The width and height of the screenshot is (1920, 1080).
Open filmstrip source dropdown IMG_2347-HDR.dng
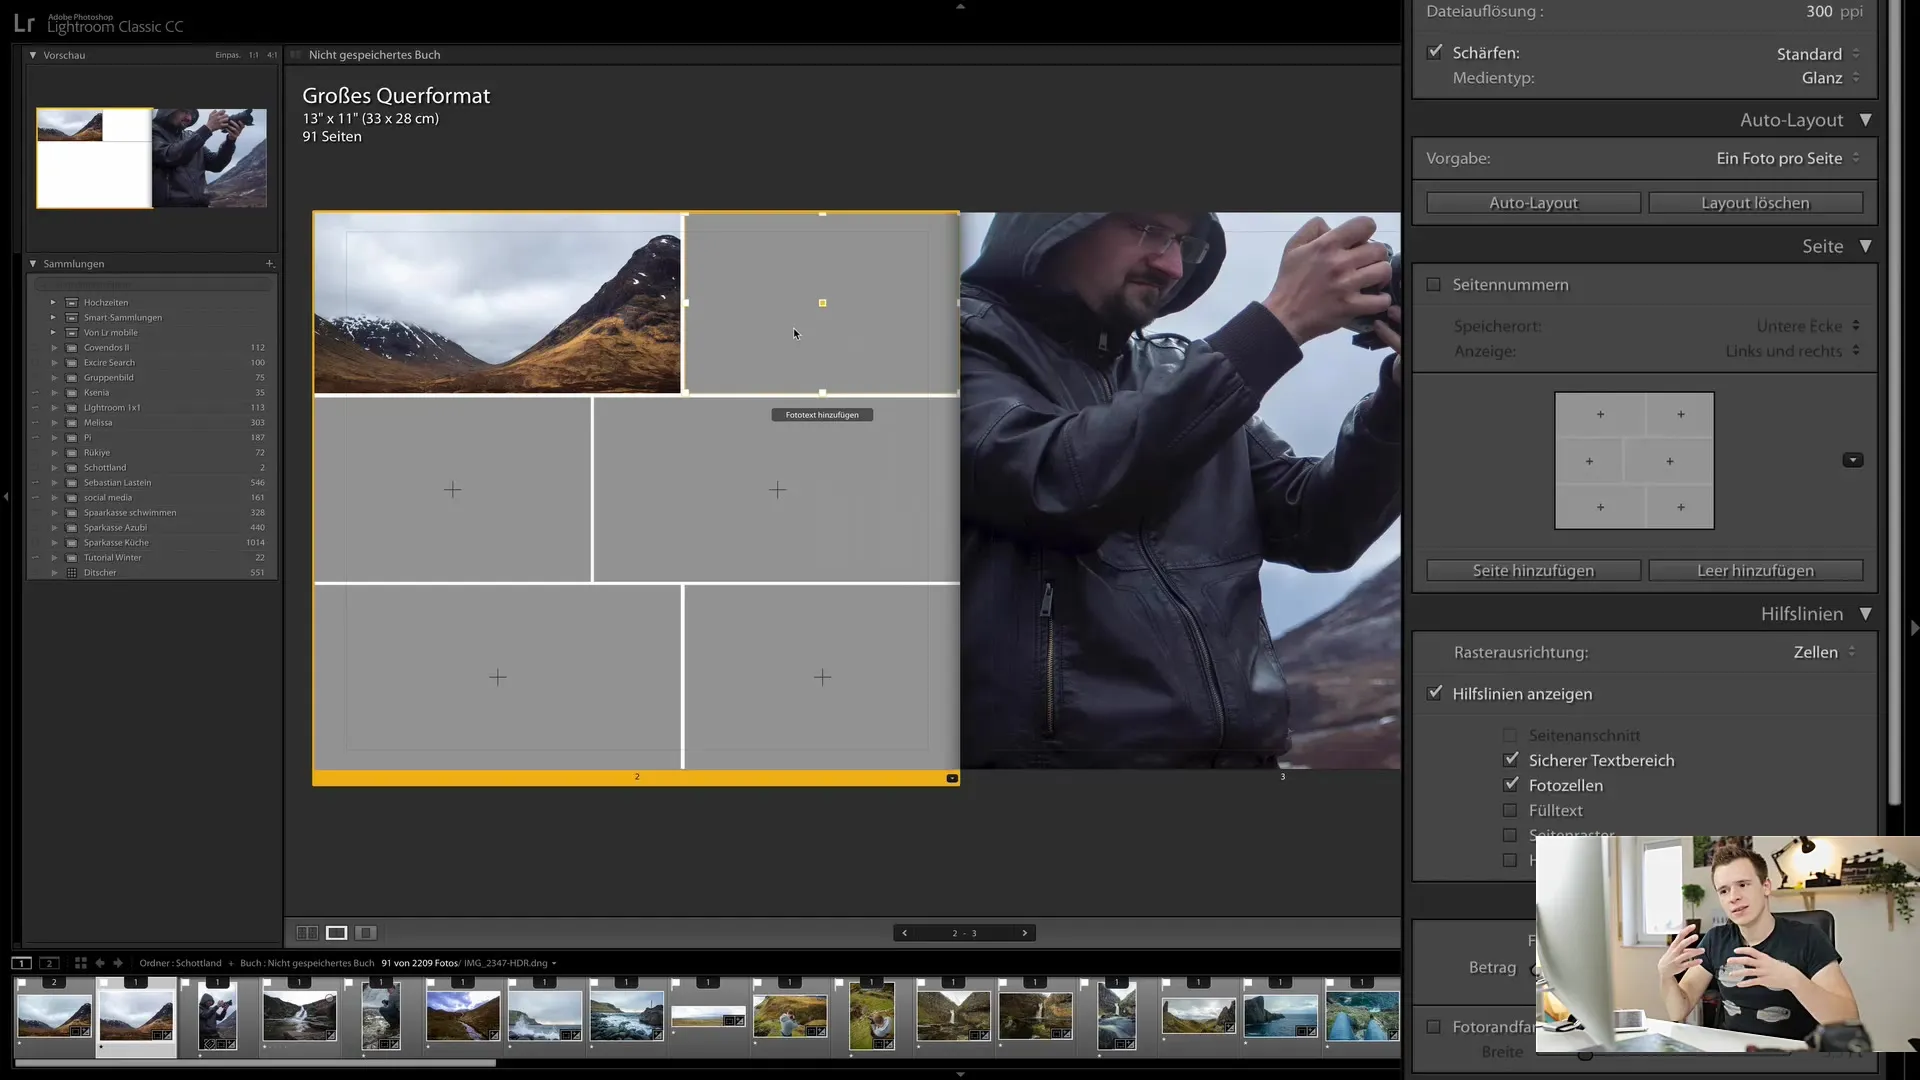pyautogui.click(x=510, y=963)
